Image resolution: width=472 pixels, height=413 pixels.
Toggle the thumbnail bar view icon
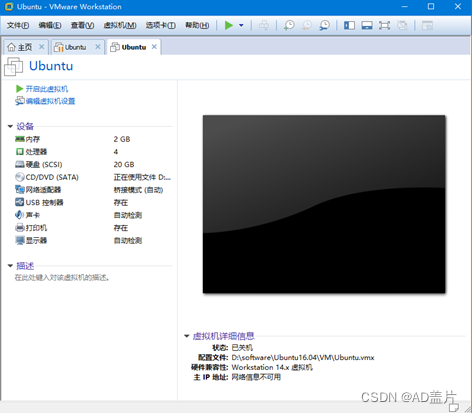click(367, 25)
